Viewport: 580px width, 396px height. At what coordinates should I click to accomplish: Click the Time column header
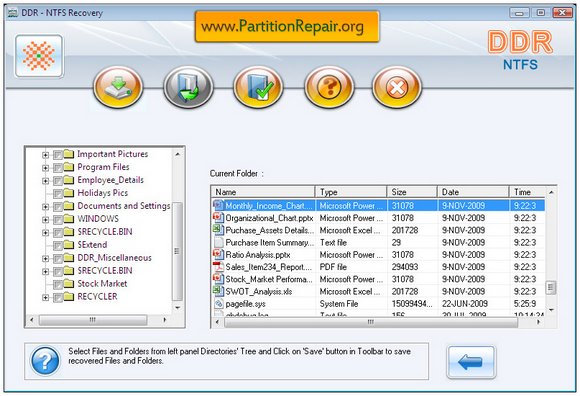(x=527, y=192)
